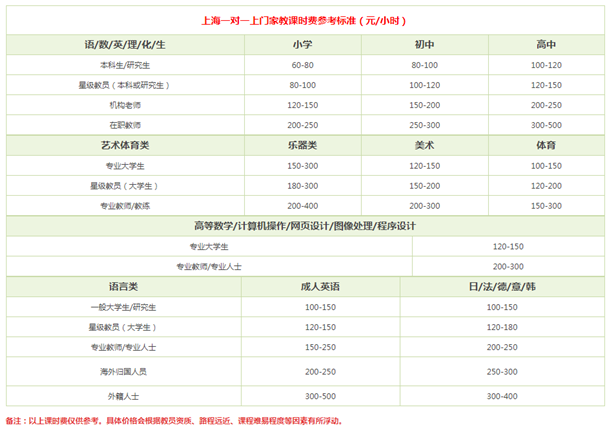Click the 小学 column header
The height and width of the screenshot is (437, 610).
(303, 46)
